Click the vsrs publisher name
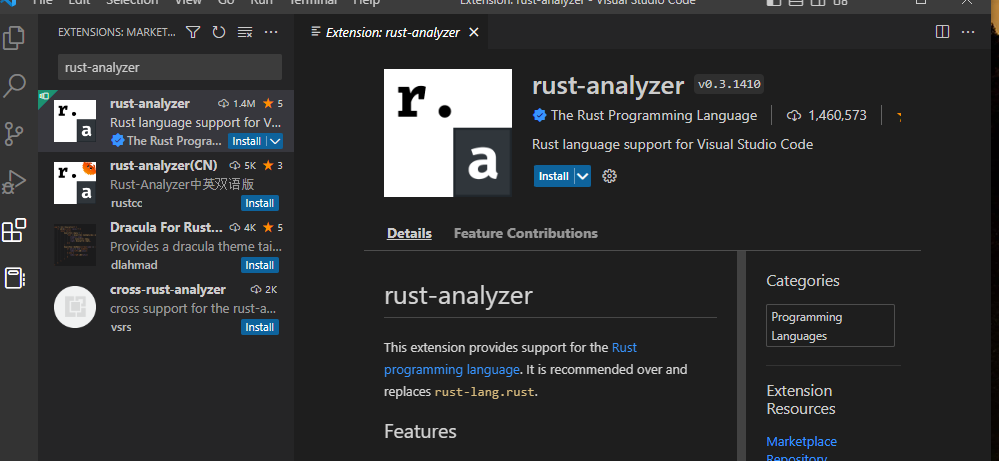Screen dimensions: 999x461 [x=121, y=327]
